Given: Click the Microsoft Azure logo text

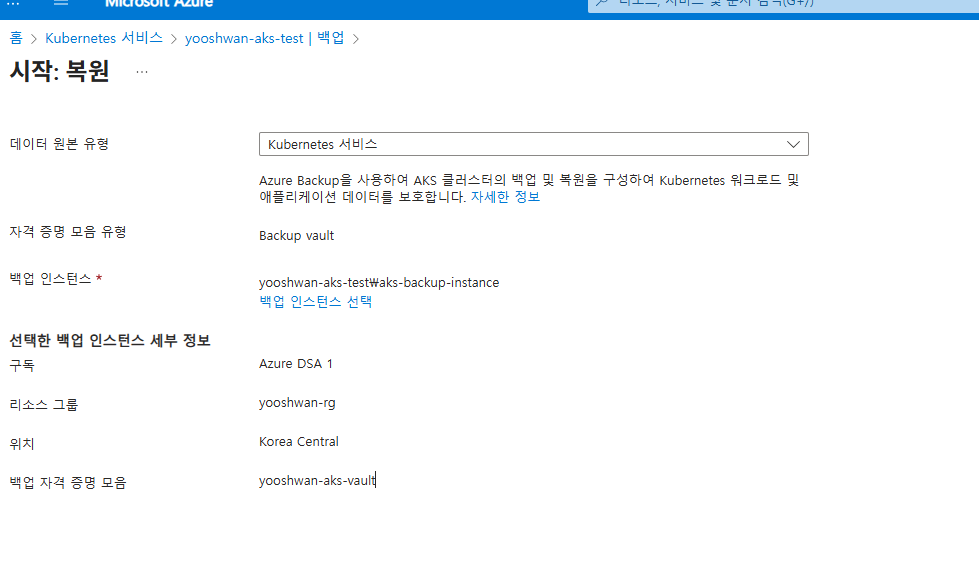Looking at the screenshot, I should [159, 3].
